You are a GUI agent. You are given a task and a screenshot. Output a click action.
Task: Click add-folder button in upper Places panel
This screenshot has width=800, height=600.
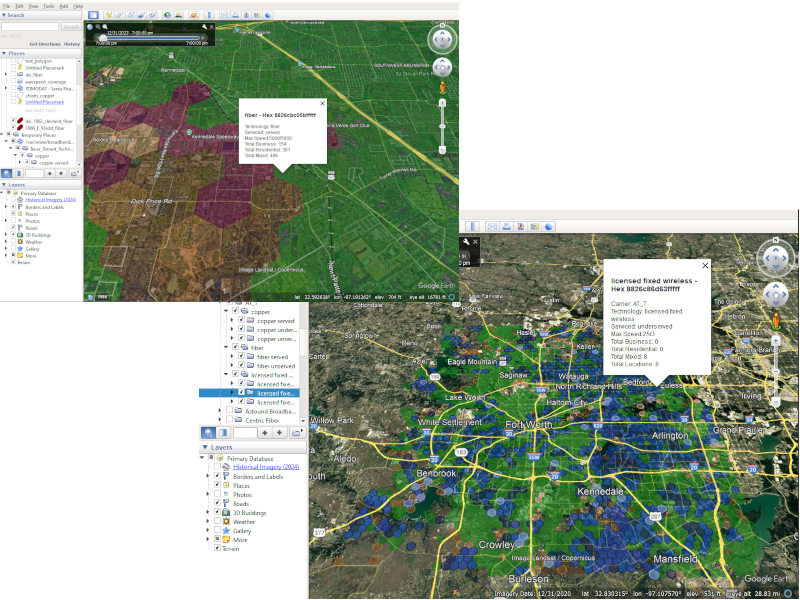74,173
